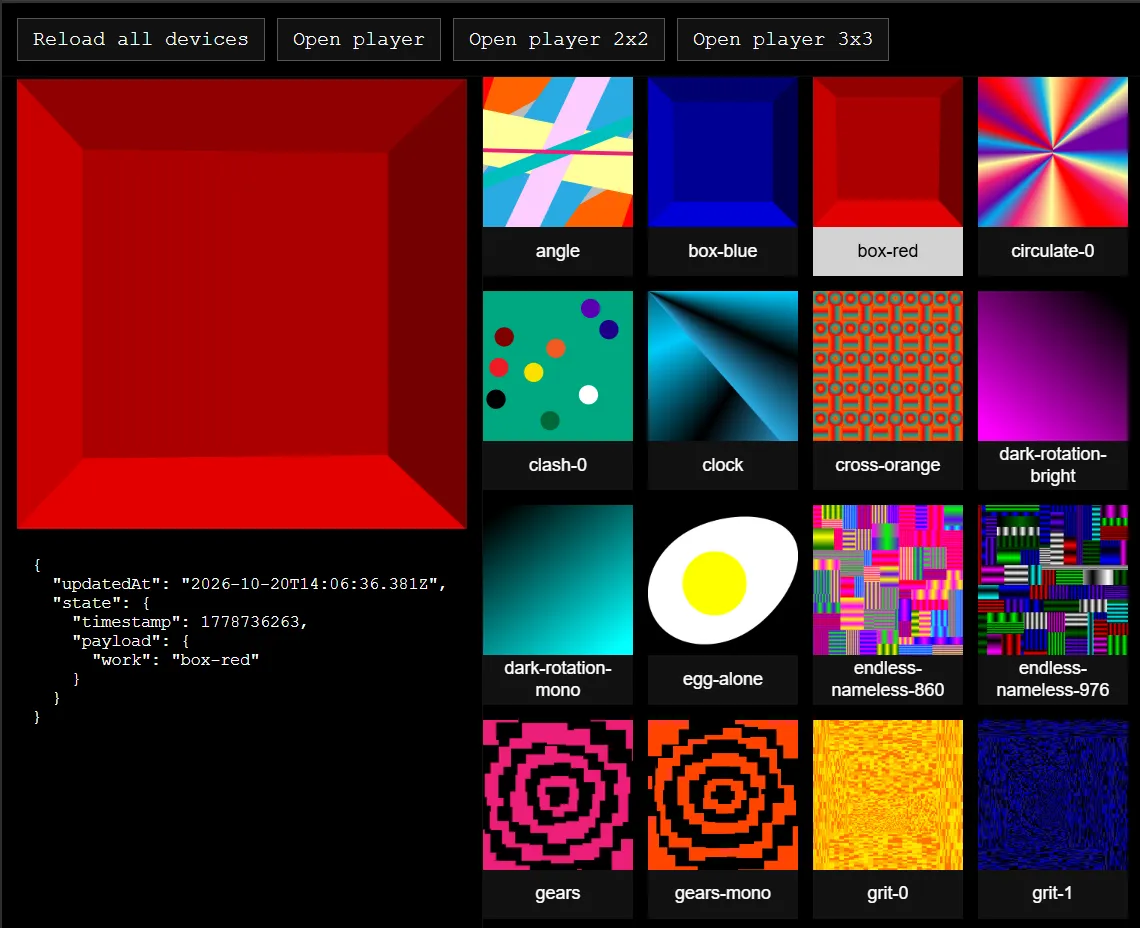Image resolution: width=1140 pixels, height=928 pixels.
Task: Select the angle artwork thumbnail
Action: point(558,152)
